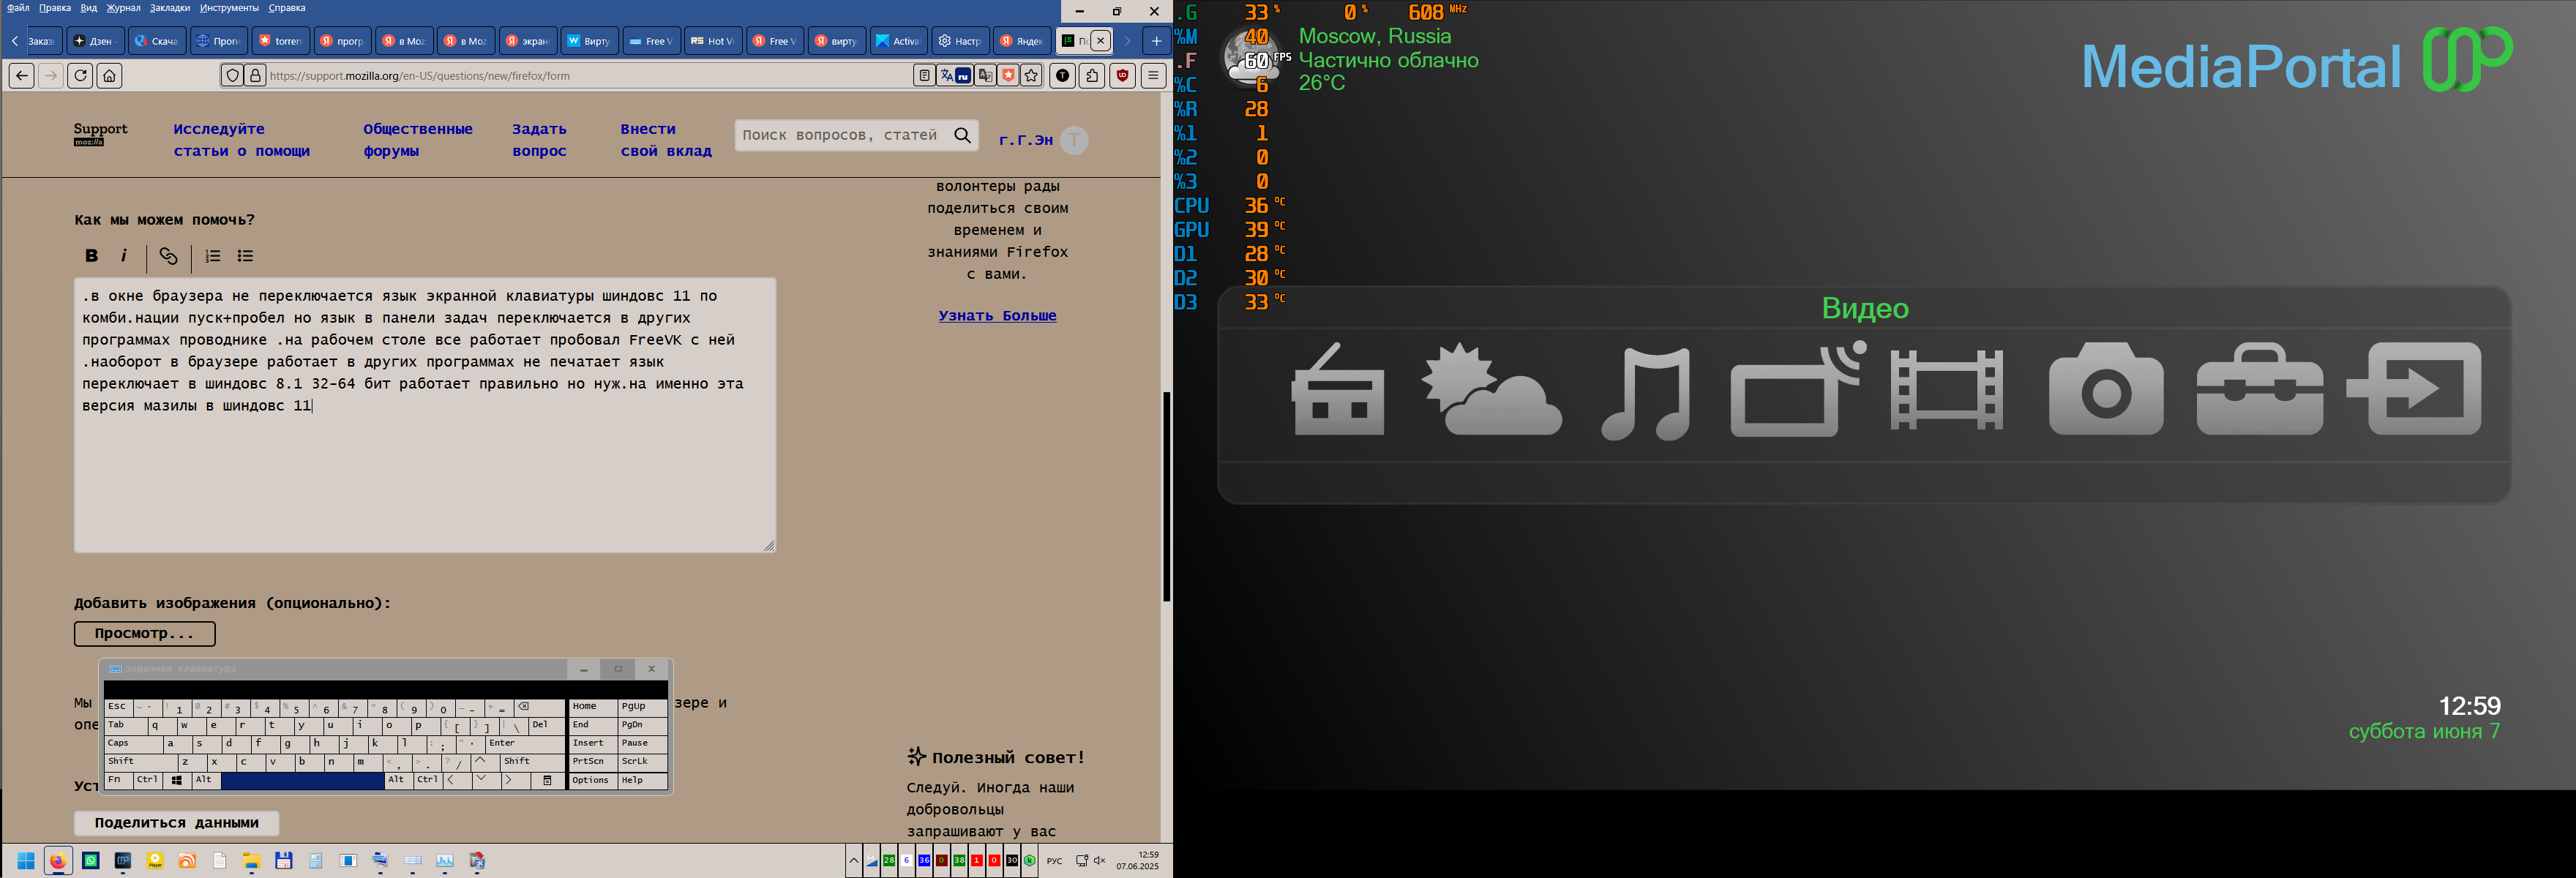Apply bulleted list formatting in editor
Screen dimensions: 2576x878
pos(245,256)
